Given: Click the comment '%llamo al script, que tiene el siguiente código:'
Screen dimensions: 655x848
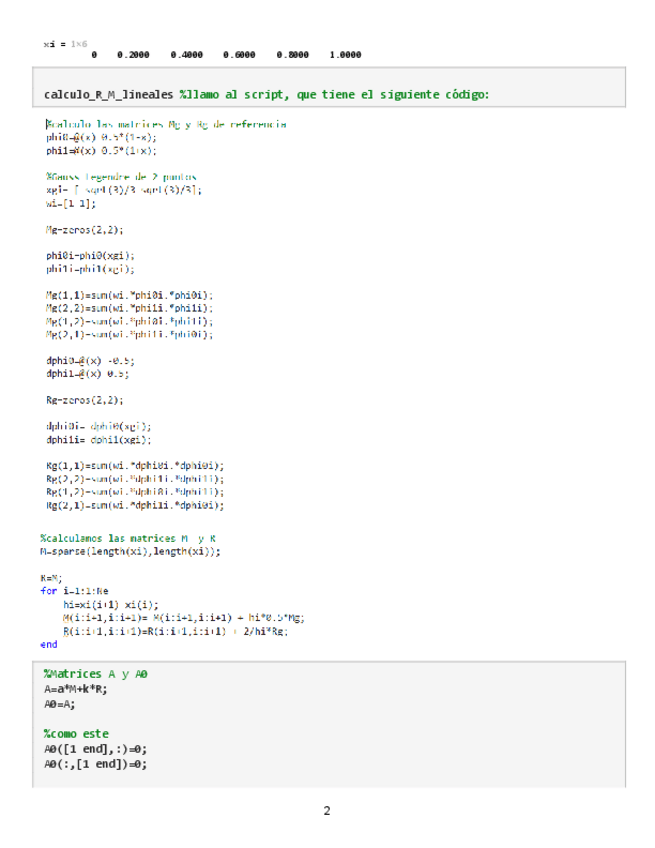Looking at the screenshot, I should (334, 95).
